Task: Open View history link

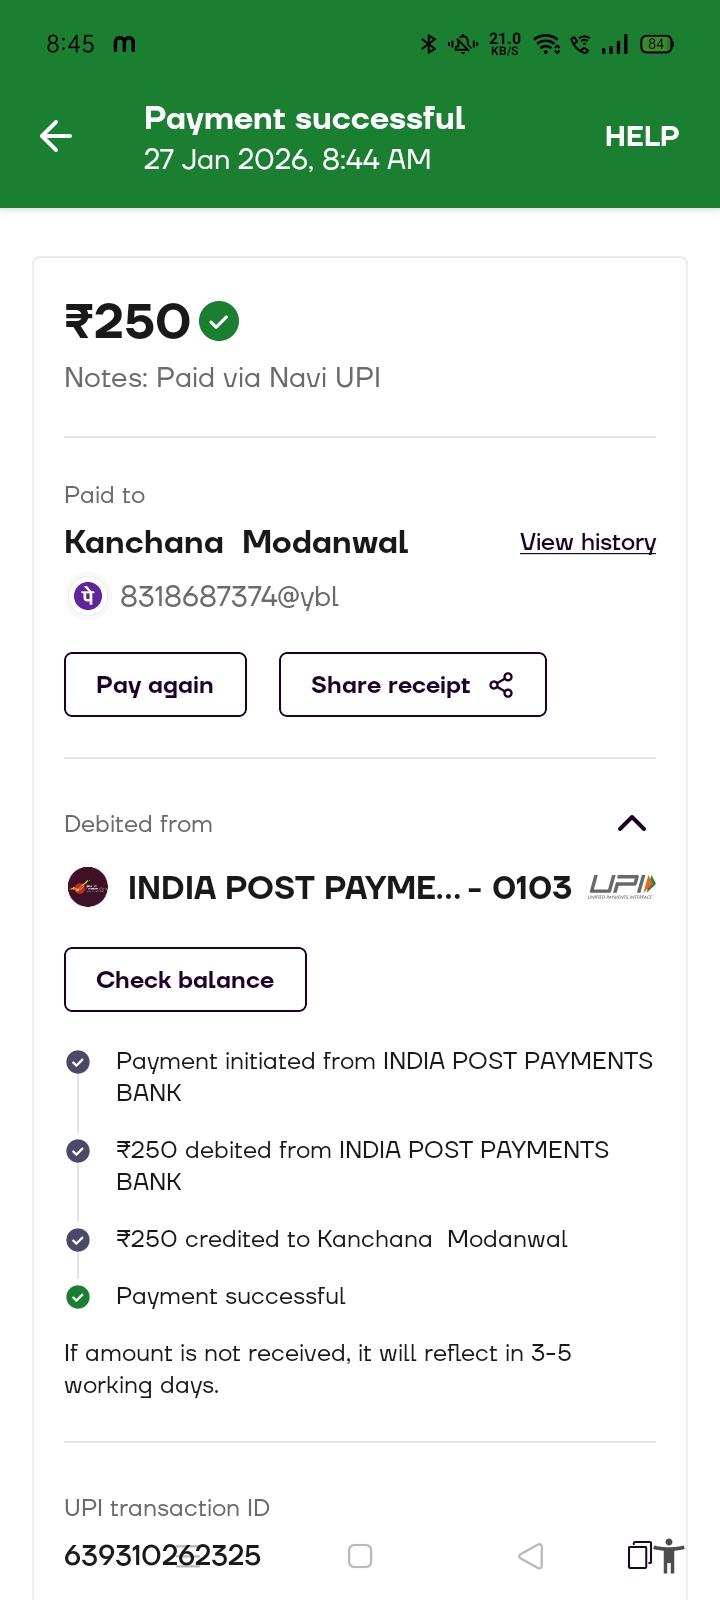Action: tap(587, 542)
